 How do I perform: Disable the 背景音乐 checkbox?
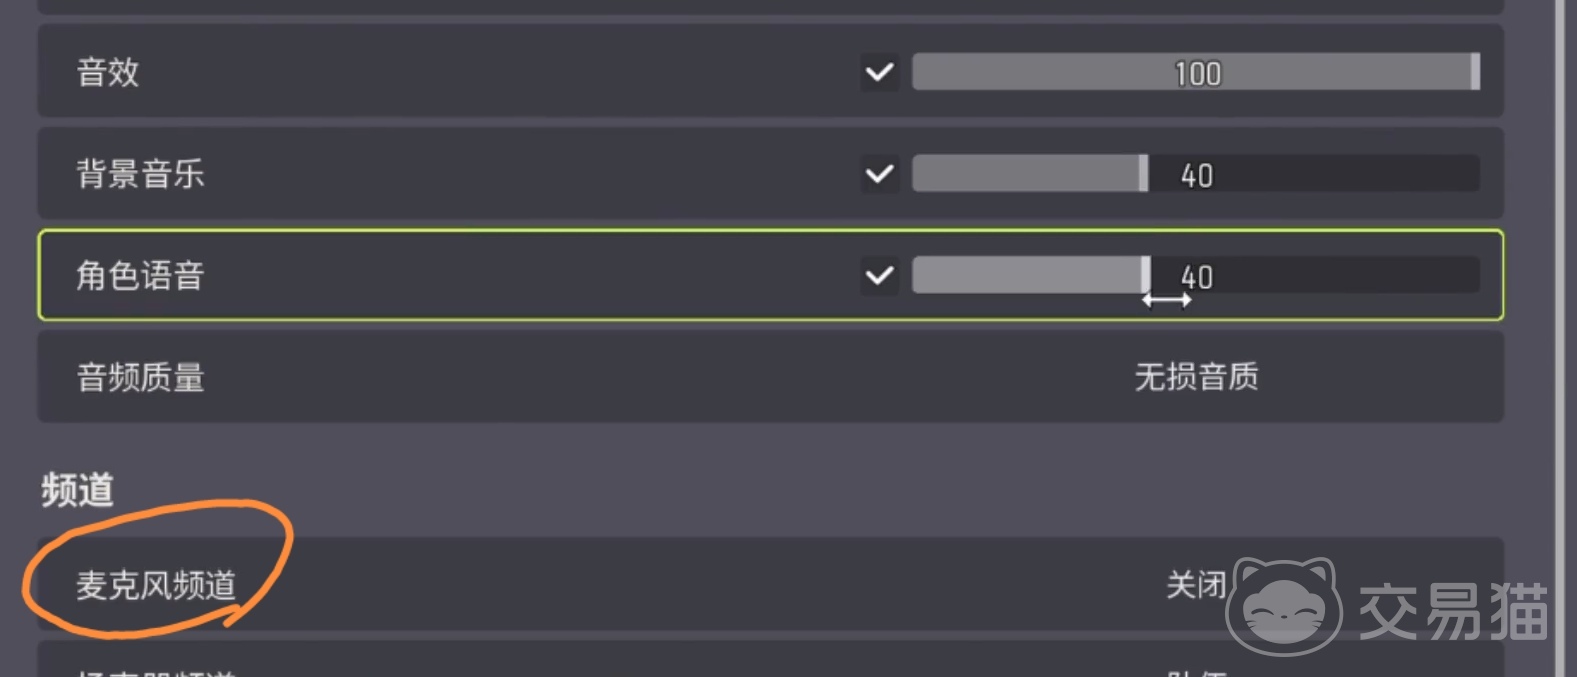pos(880,174)
